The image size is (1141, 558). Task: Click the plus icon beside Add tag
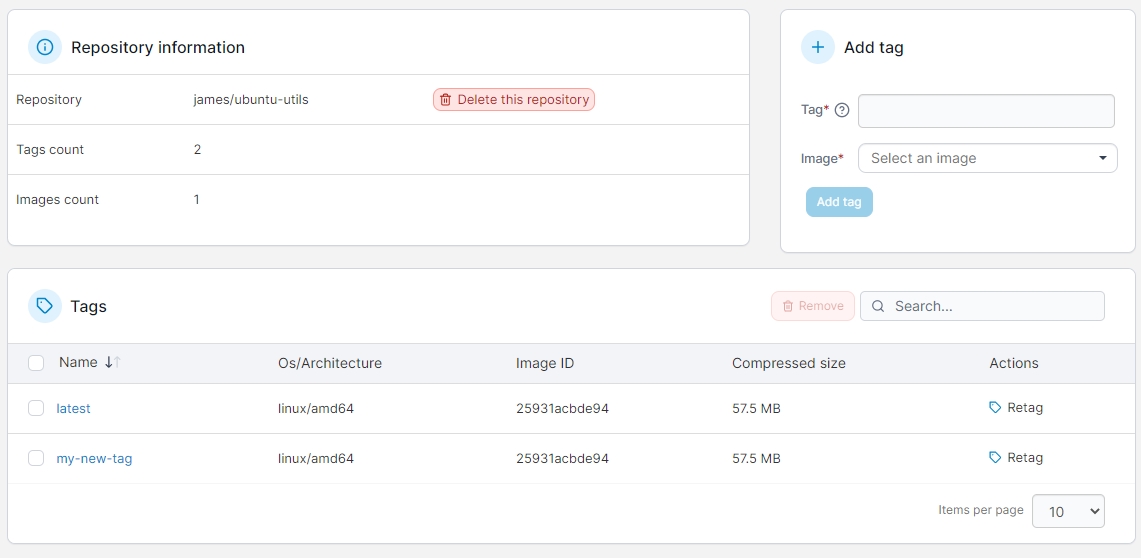coord(818,47)
